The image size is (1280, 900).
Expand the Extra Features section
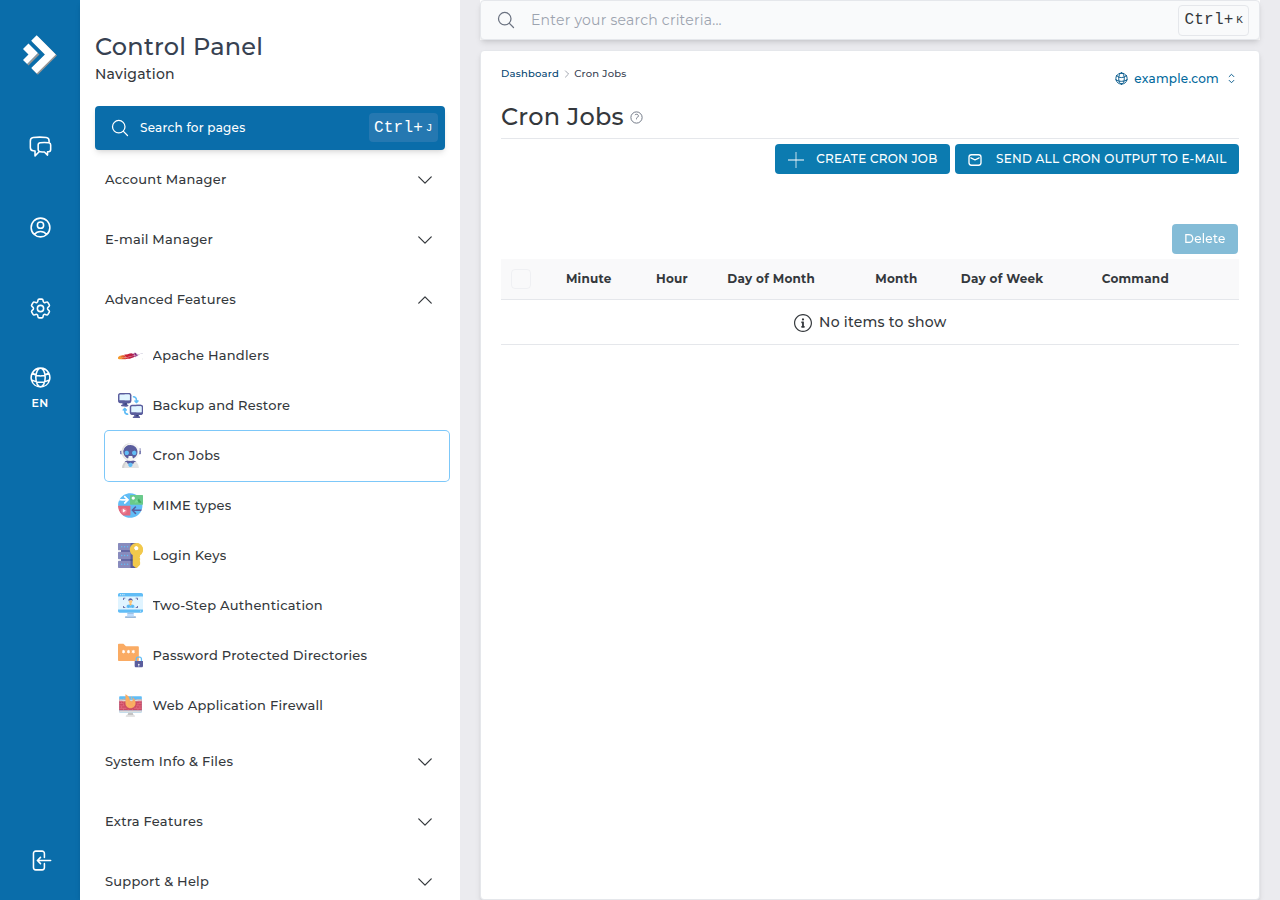pos(270,822)
